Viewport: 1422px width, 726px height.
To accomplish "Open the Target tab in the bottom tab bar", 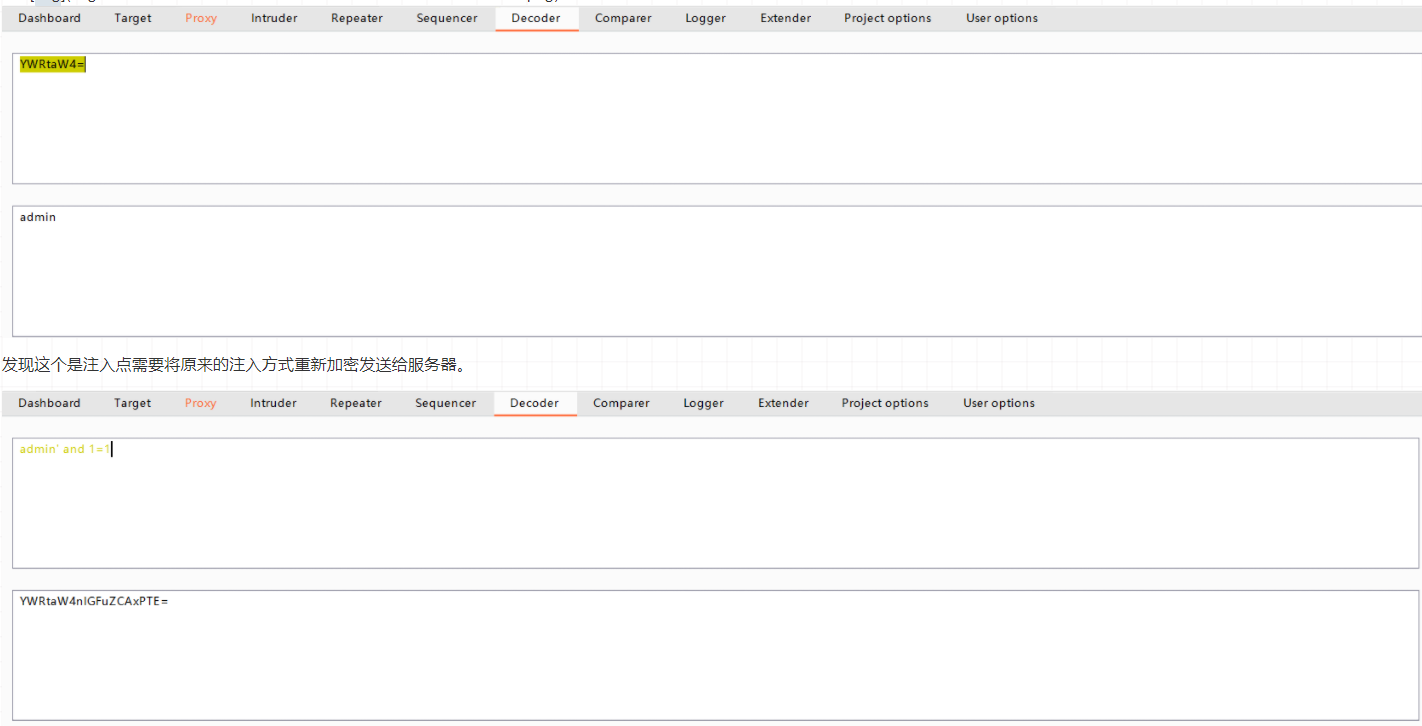I will tap(132, 403).
